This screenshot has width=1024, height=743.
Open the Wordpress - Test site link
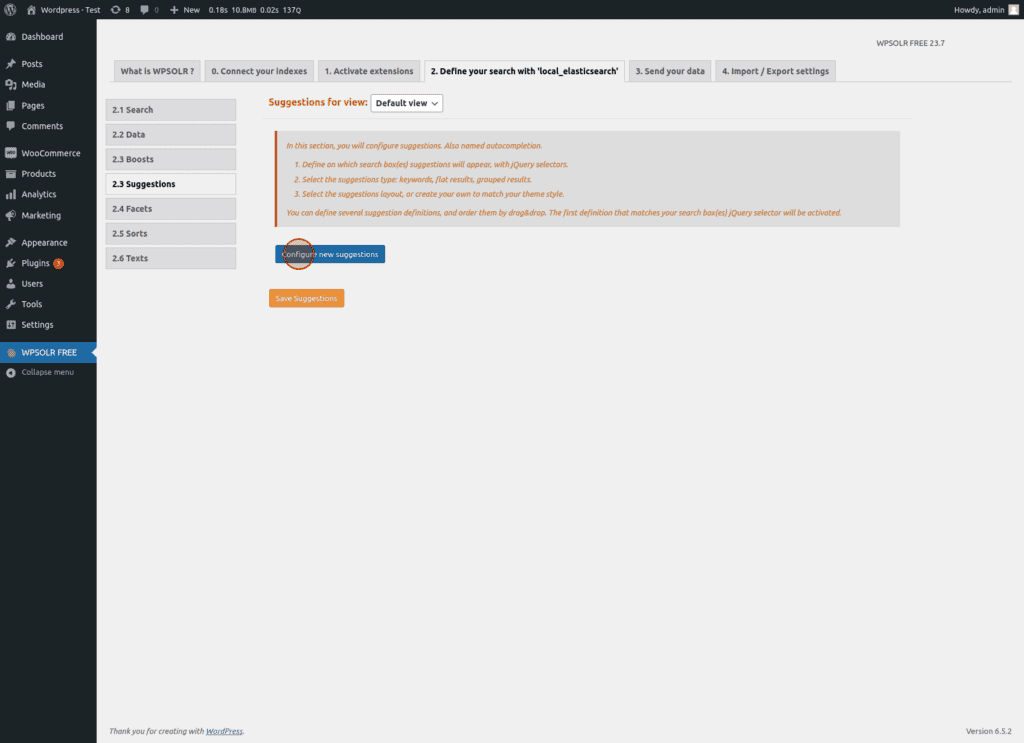pos(70,10)
